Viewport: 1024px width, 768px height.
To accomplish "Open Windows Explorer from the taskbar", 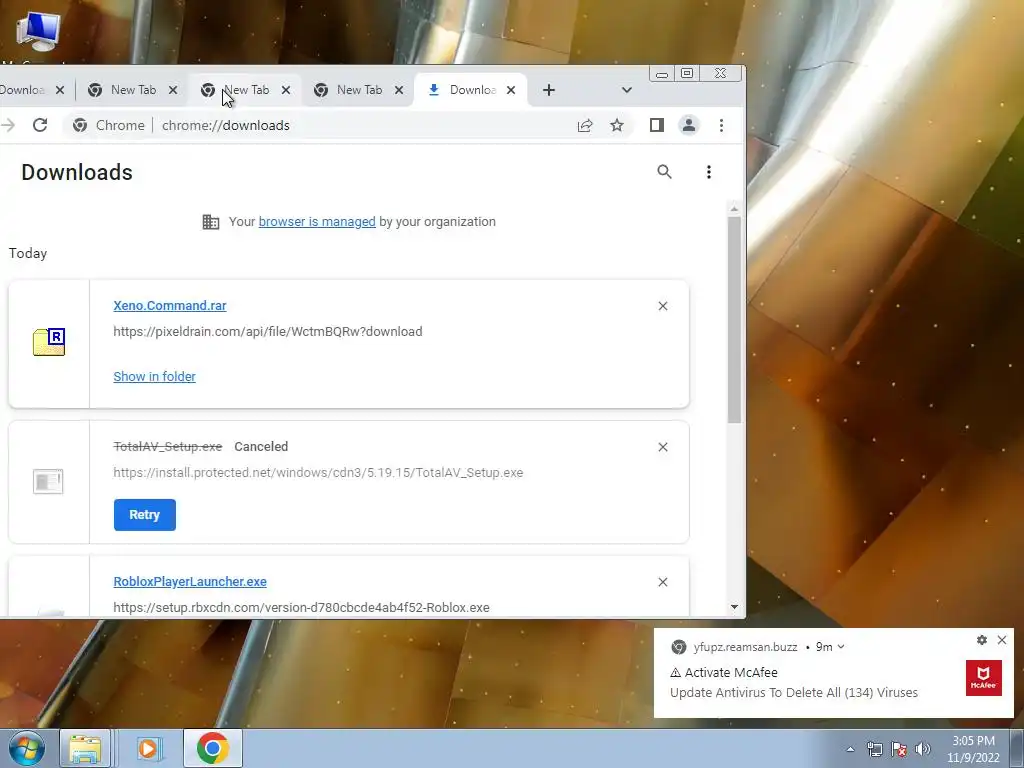I will pyautogui.click(x=85, y=748).
